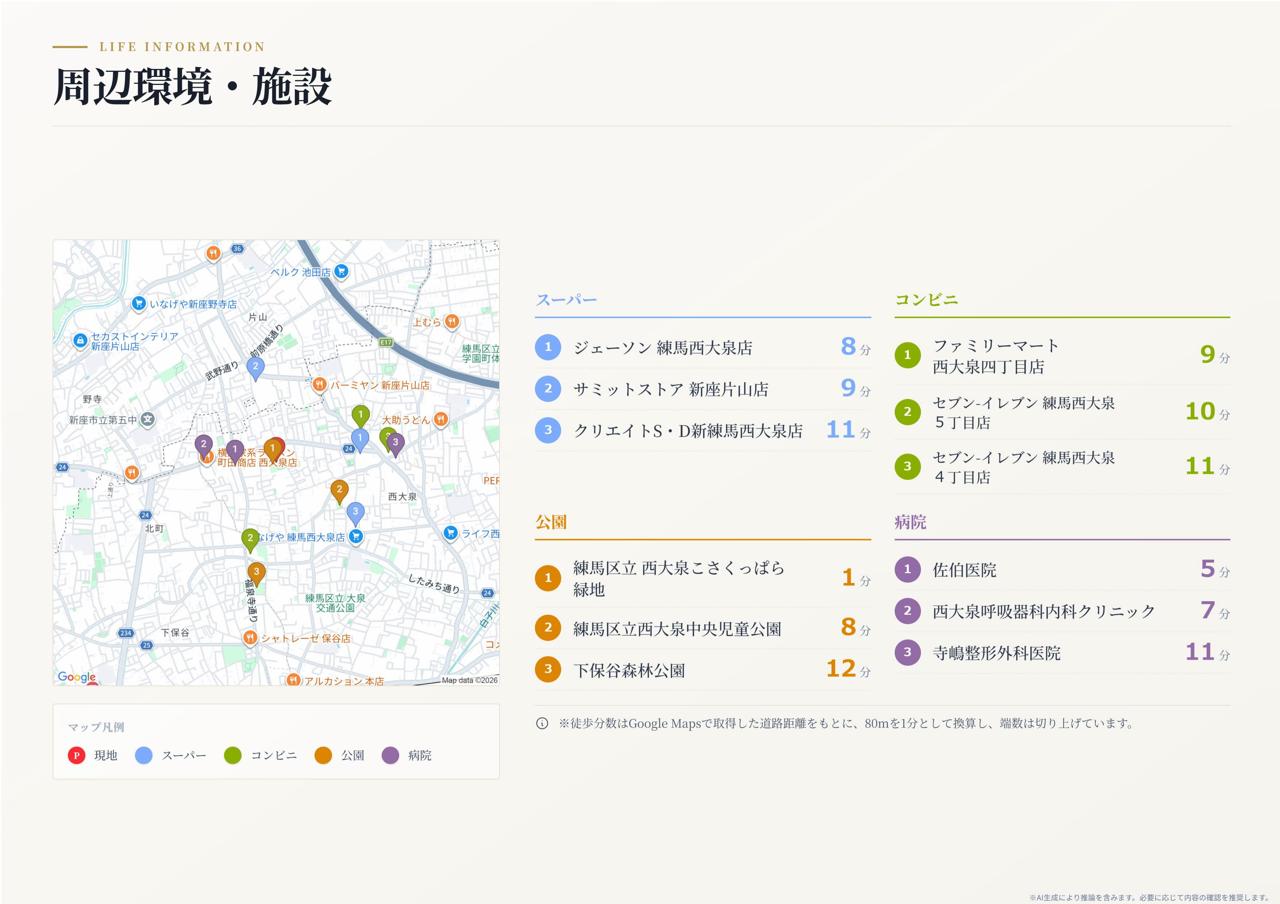Select the green convenience store map pin numbered 2
The width and height of the screenshot is (1280, 904).
pyautogui.click(x=250, y=541)
